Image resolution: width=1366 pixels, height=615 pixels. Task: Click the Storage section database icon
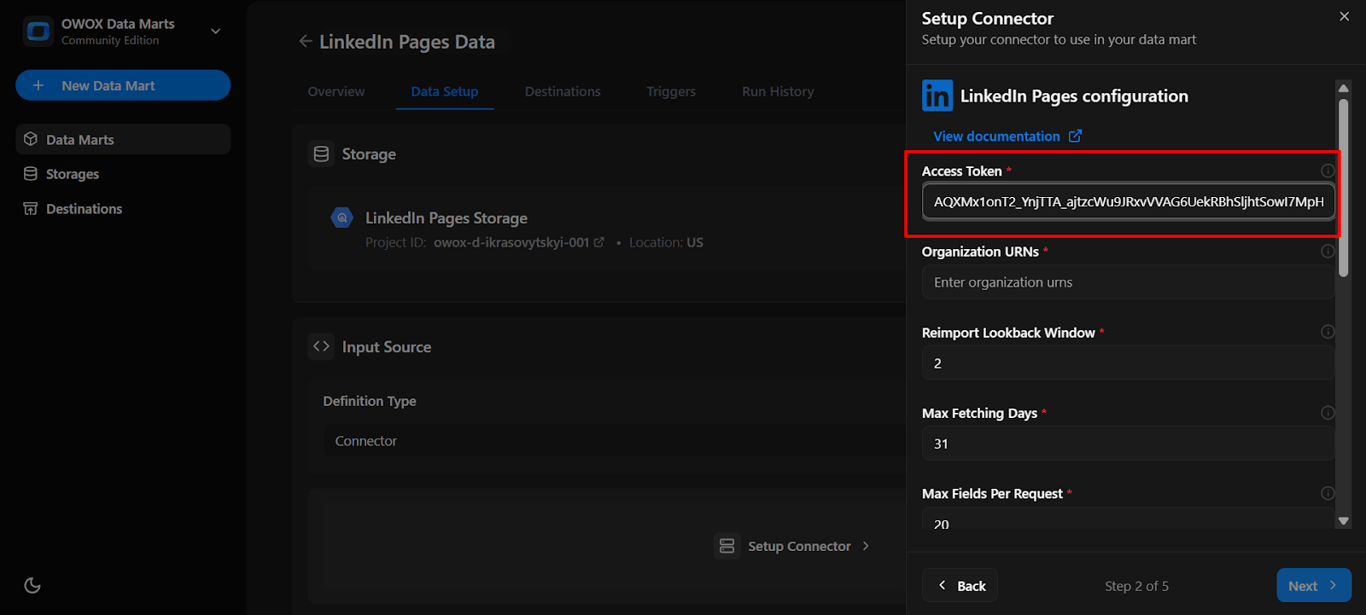(321, 154)
